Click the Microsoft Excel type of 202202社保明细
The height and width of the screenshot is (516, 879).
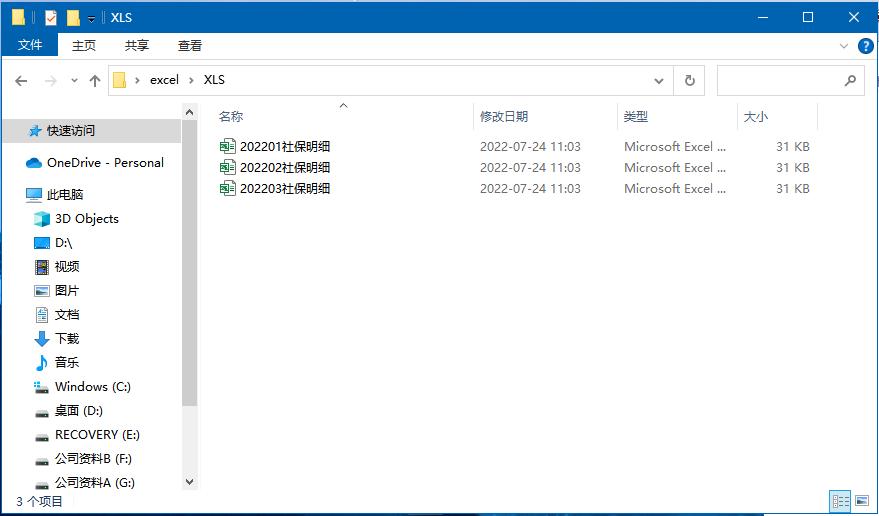pos(675,167)
